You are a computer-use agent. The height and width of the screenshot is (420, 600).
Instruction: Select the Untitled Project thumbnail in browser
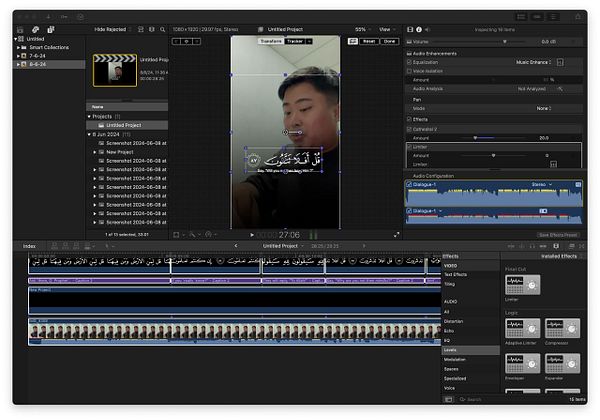click(114, 70)
